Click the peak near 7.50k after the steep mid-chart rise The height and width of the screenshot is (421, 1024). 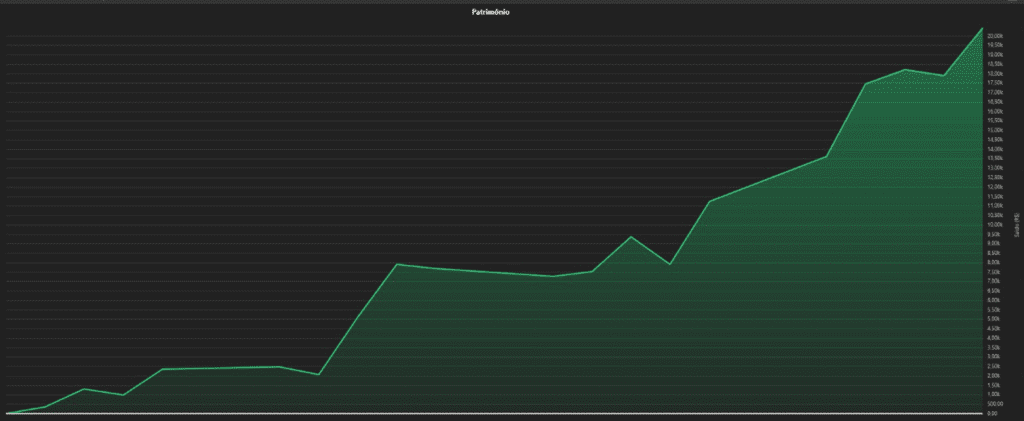point(398,264)
